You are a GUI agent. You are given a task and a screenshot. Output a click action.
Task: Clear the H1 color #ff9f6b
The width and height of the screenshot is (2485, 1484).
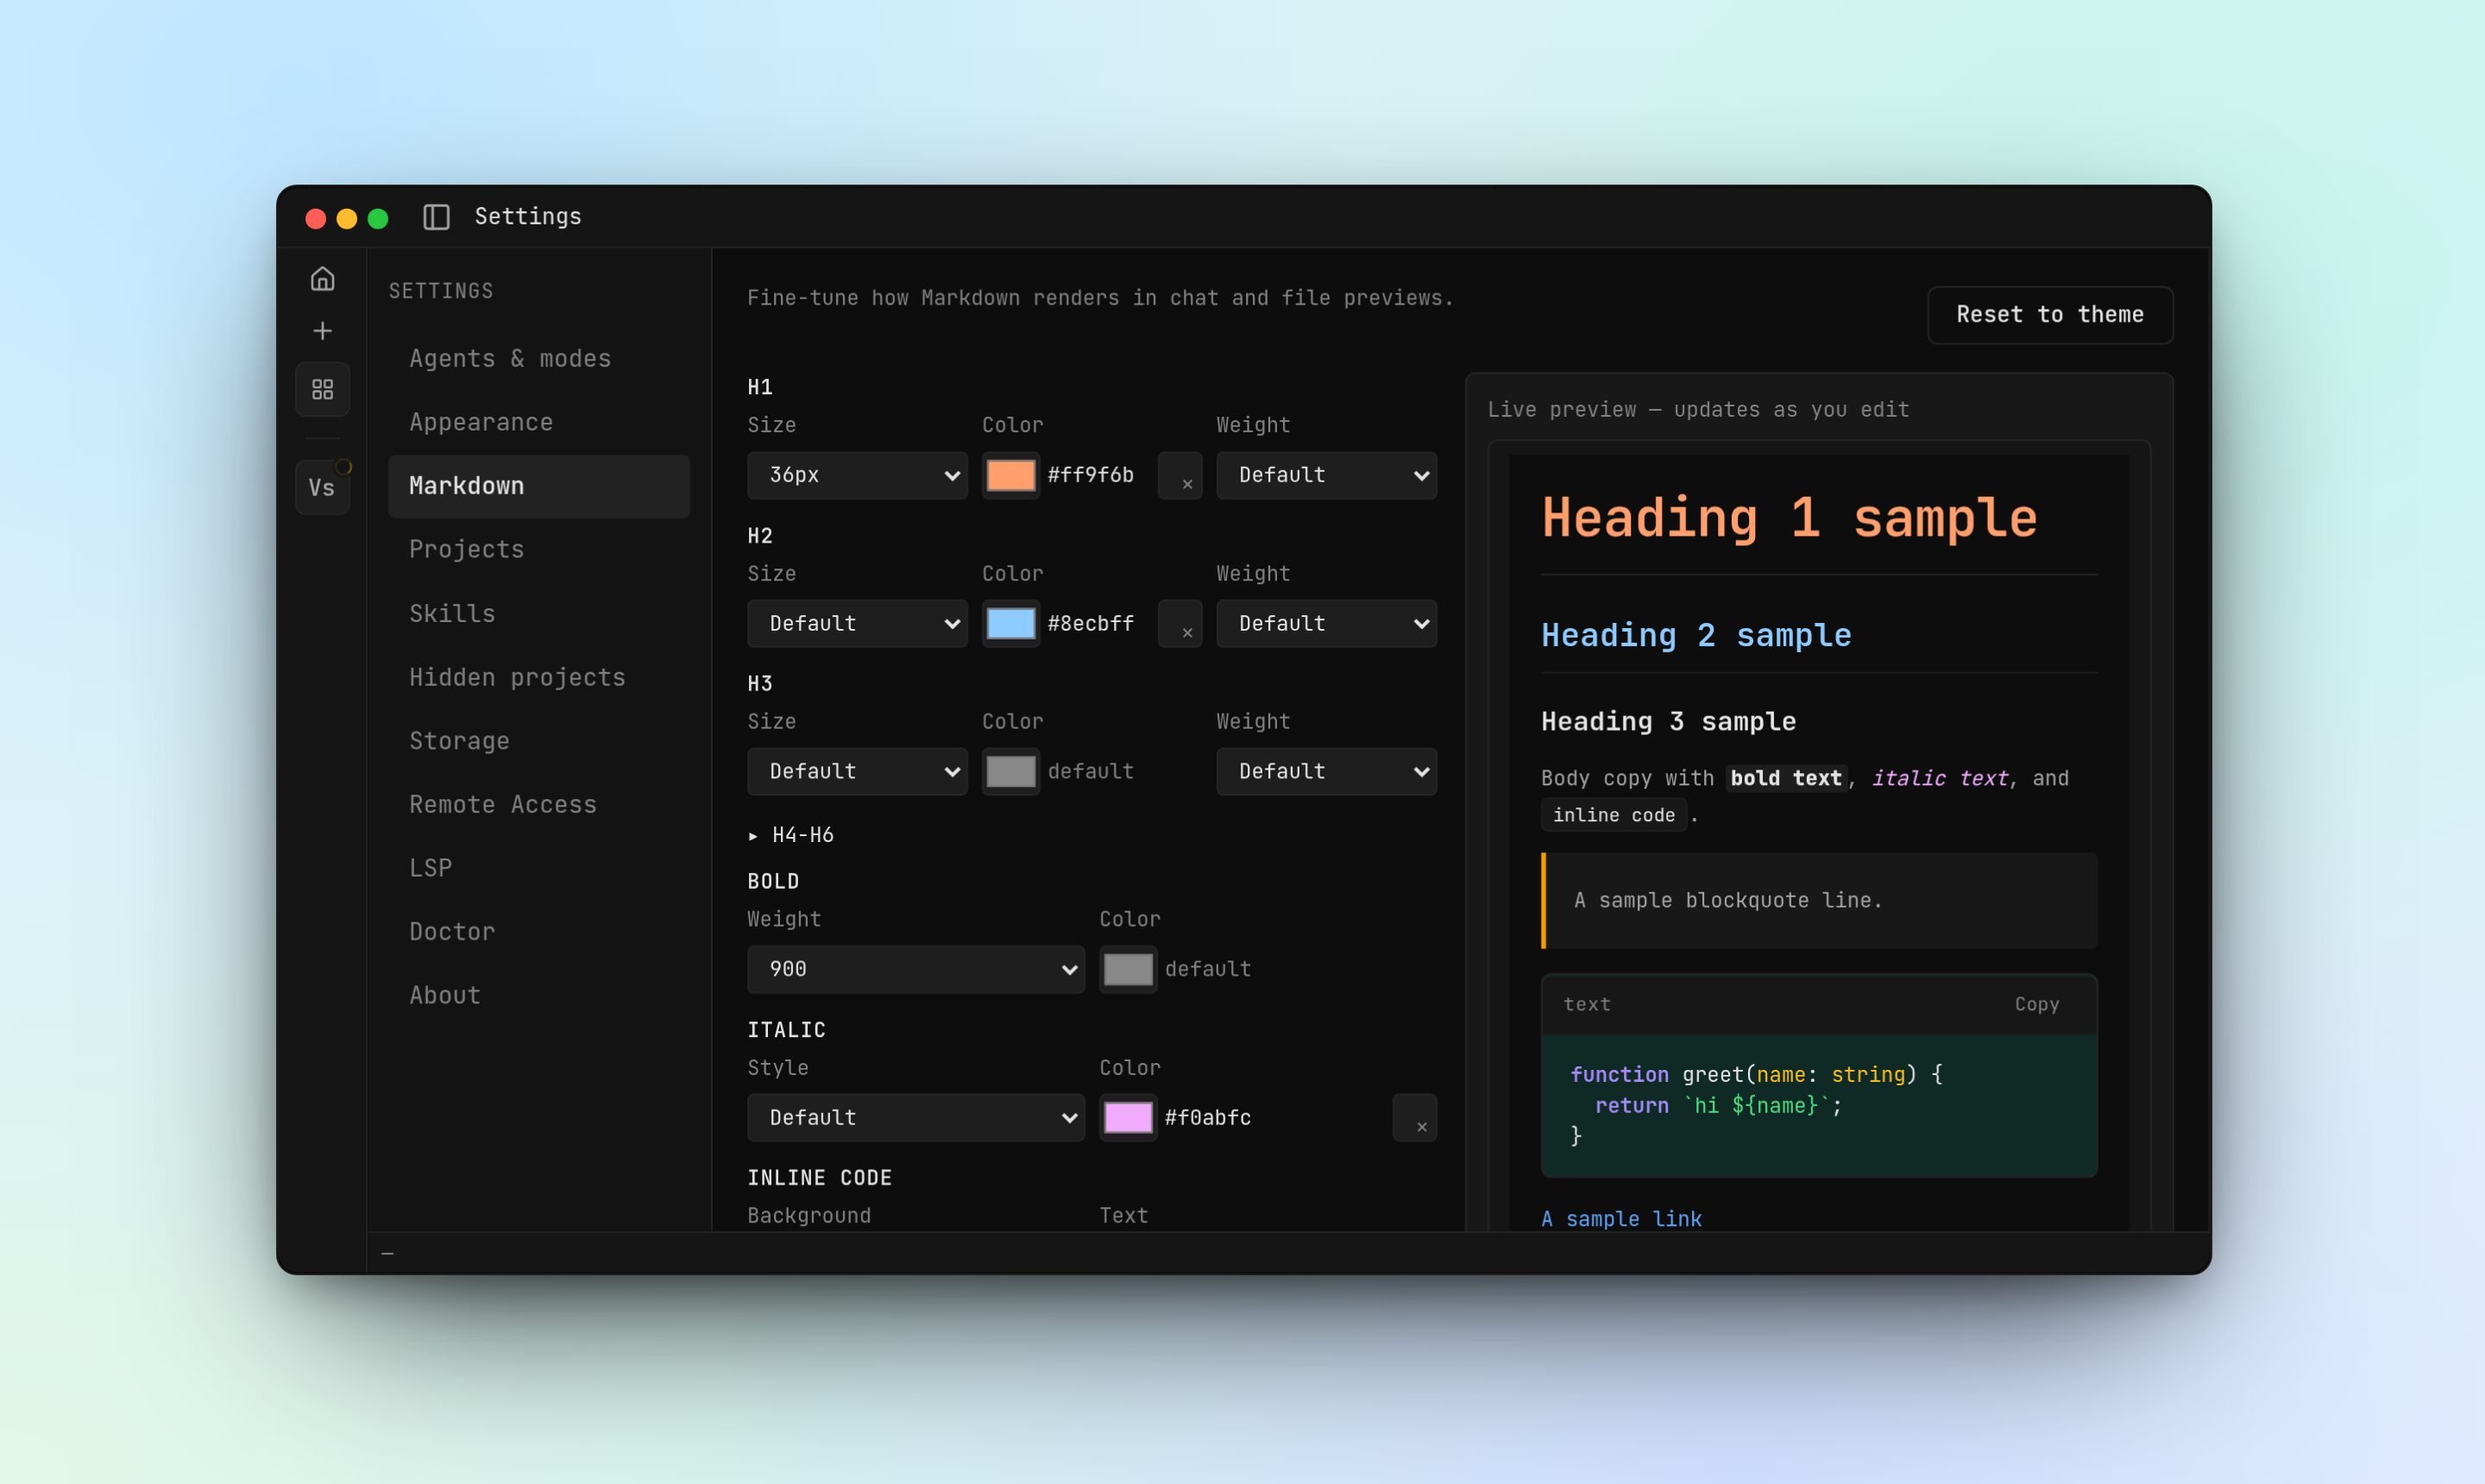tap(1180, 476)
